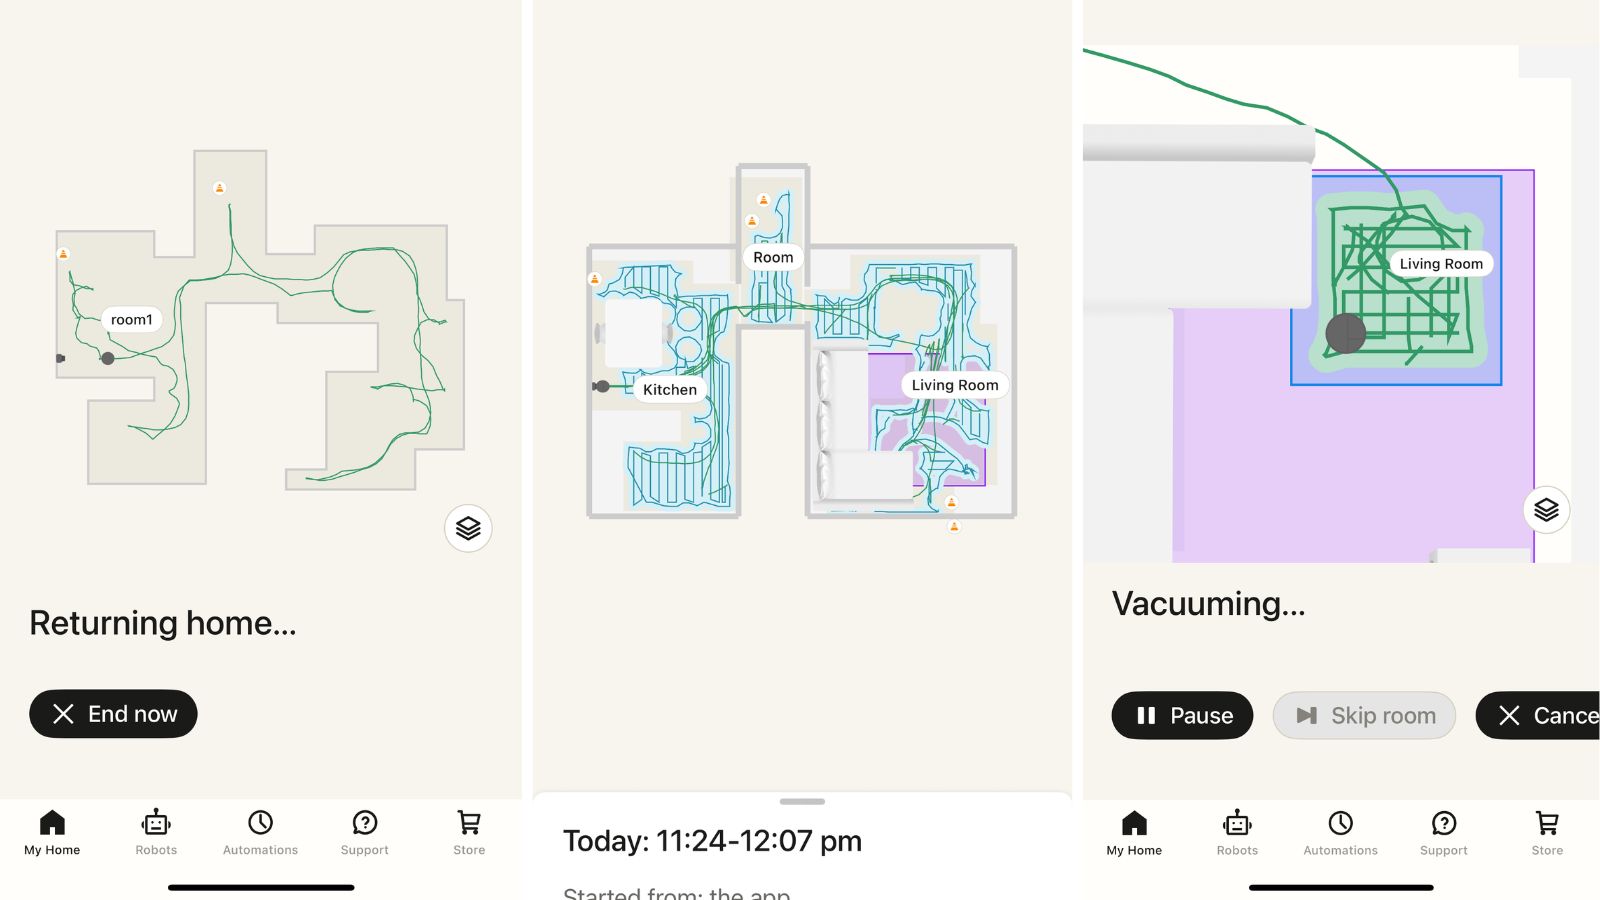Go to My Home in right screen

point(1134,832)
